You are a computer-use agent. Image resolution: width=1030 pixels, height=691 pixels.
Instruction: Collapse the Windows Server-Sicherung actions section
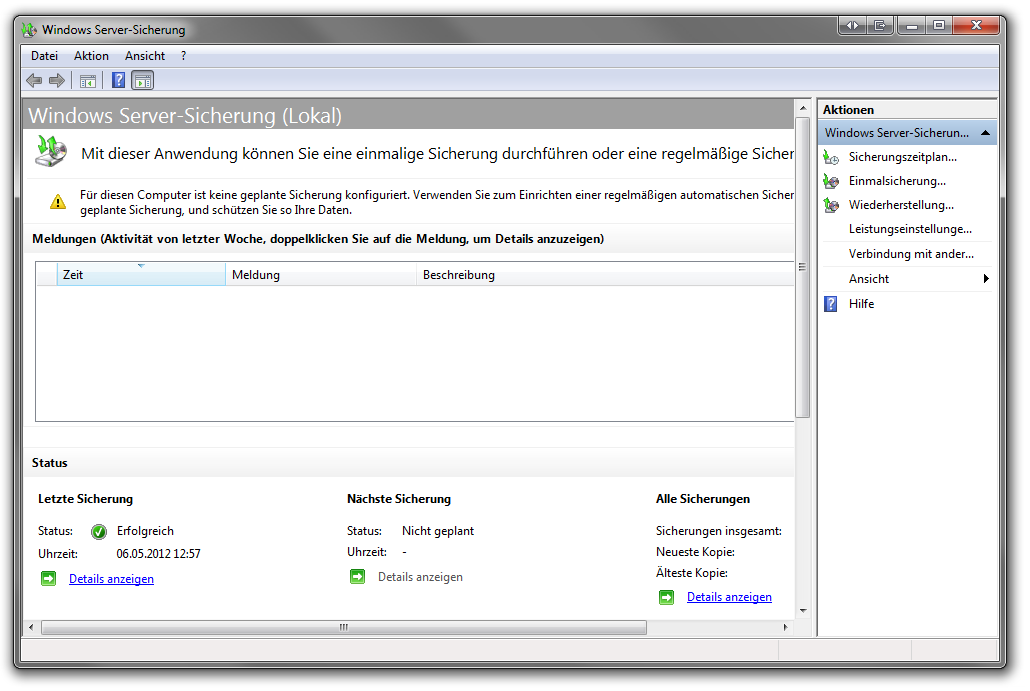[985, 133]
